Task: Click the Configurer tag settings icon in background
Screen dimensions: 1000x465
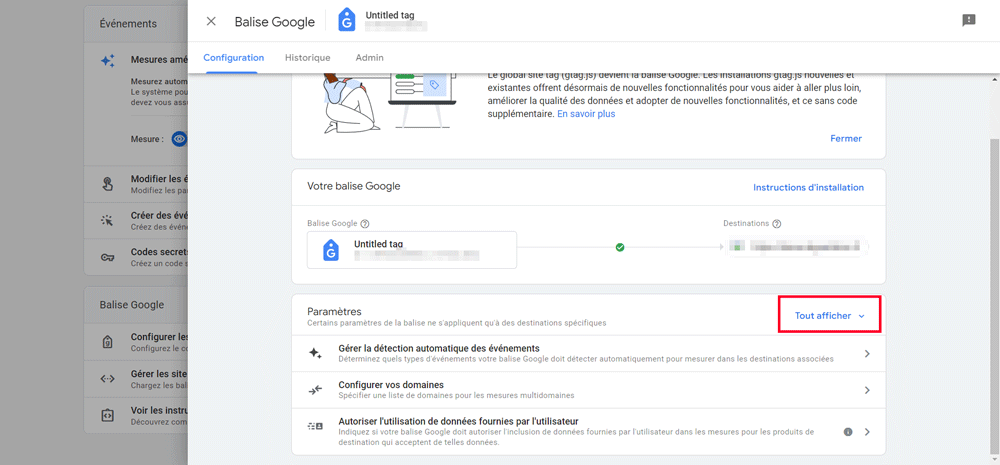Action: pos(107,342)
